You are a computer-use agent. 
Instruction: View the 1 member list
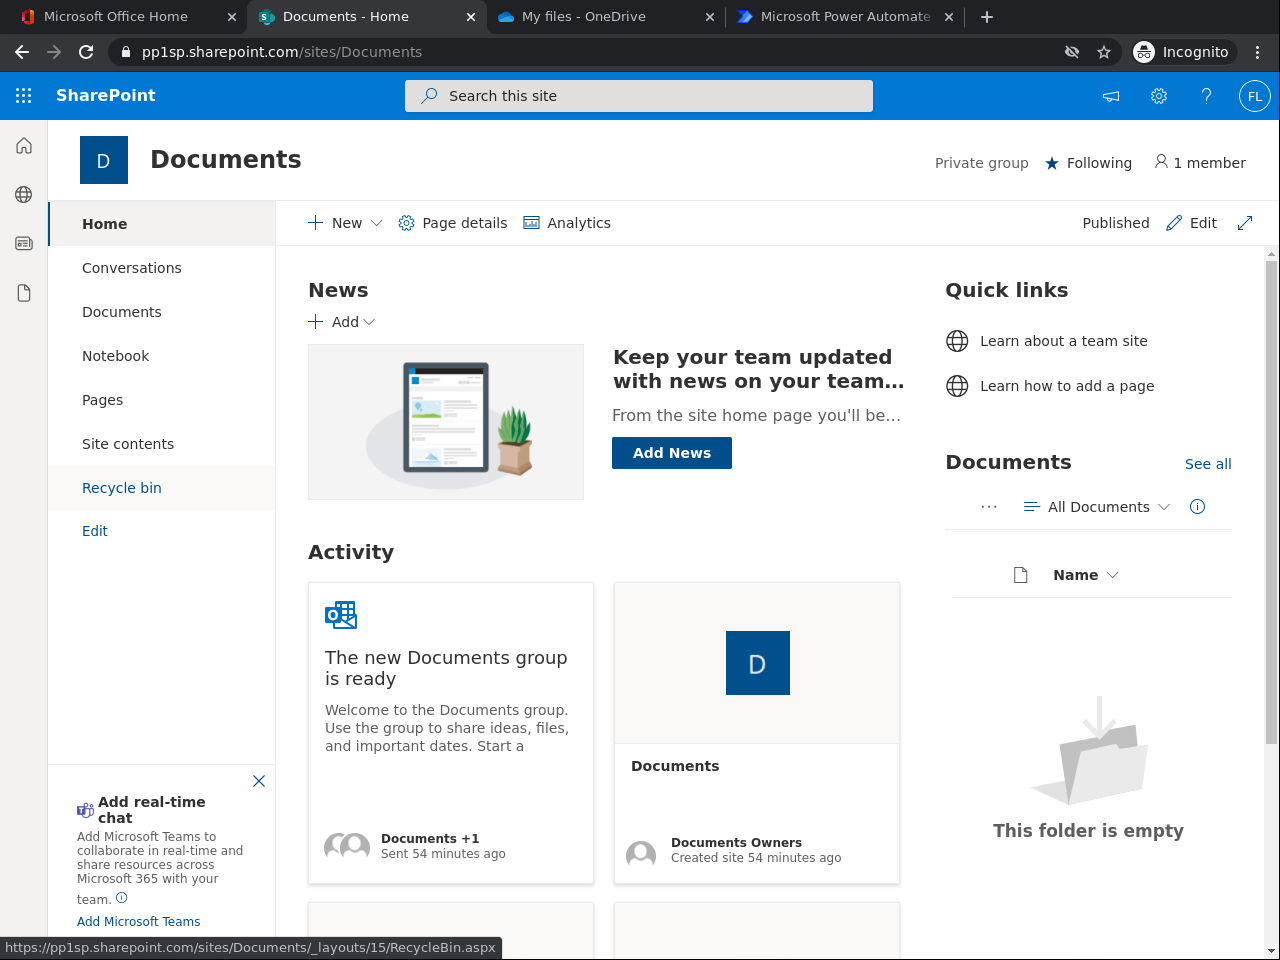point(1200,163)
